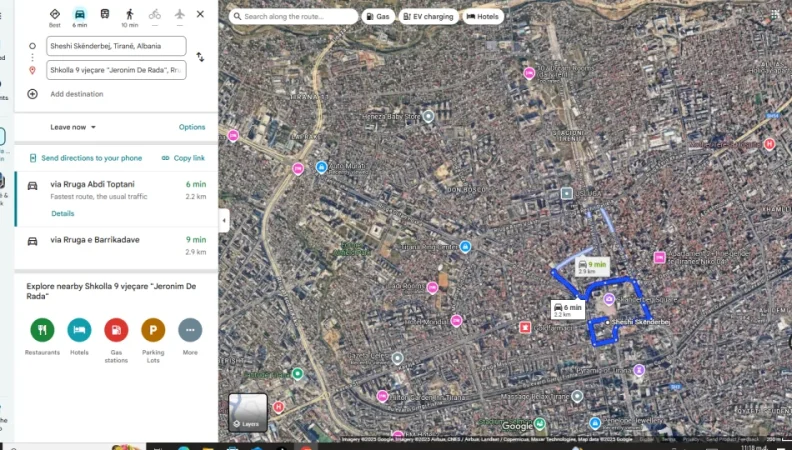Toggle the EV charging filter chip
Image resolution: width=792 pixels, height=450 pixels.
click(427, 17)
